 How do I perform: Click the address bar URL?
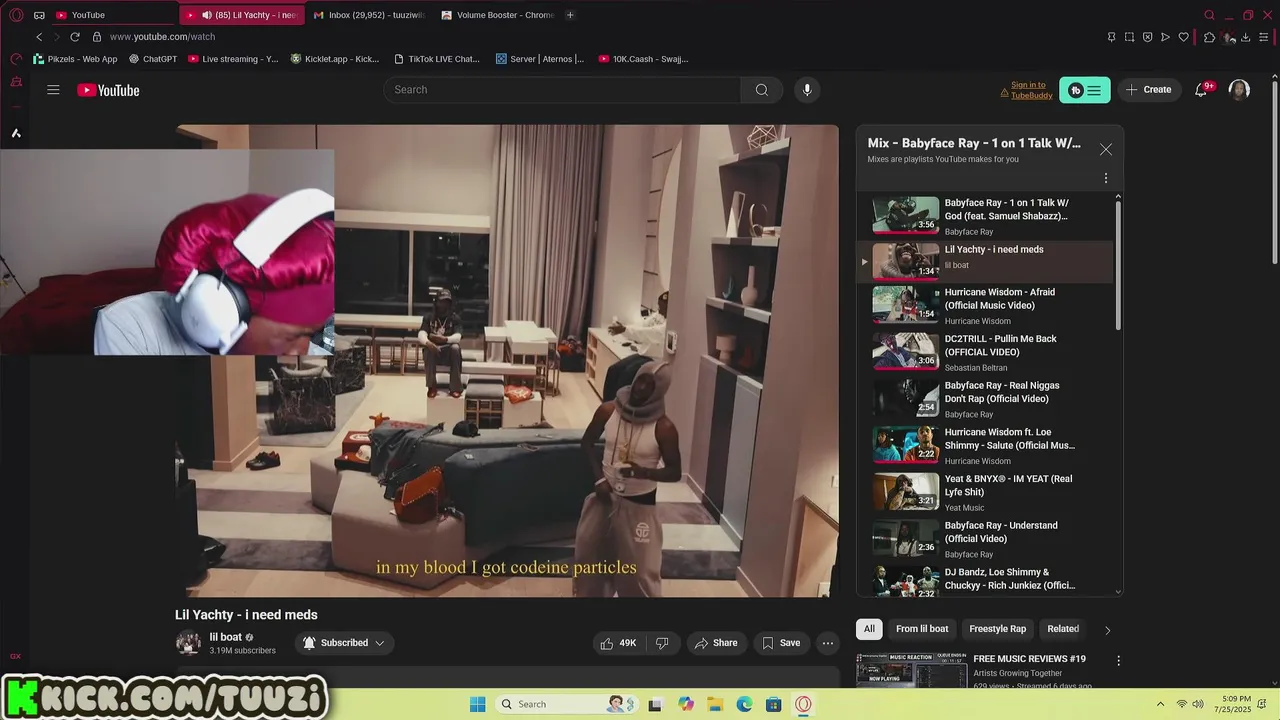click(x=162, y=37)
